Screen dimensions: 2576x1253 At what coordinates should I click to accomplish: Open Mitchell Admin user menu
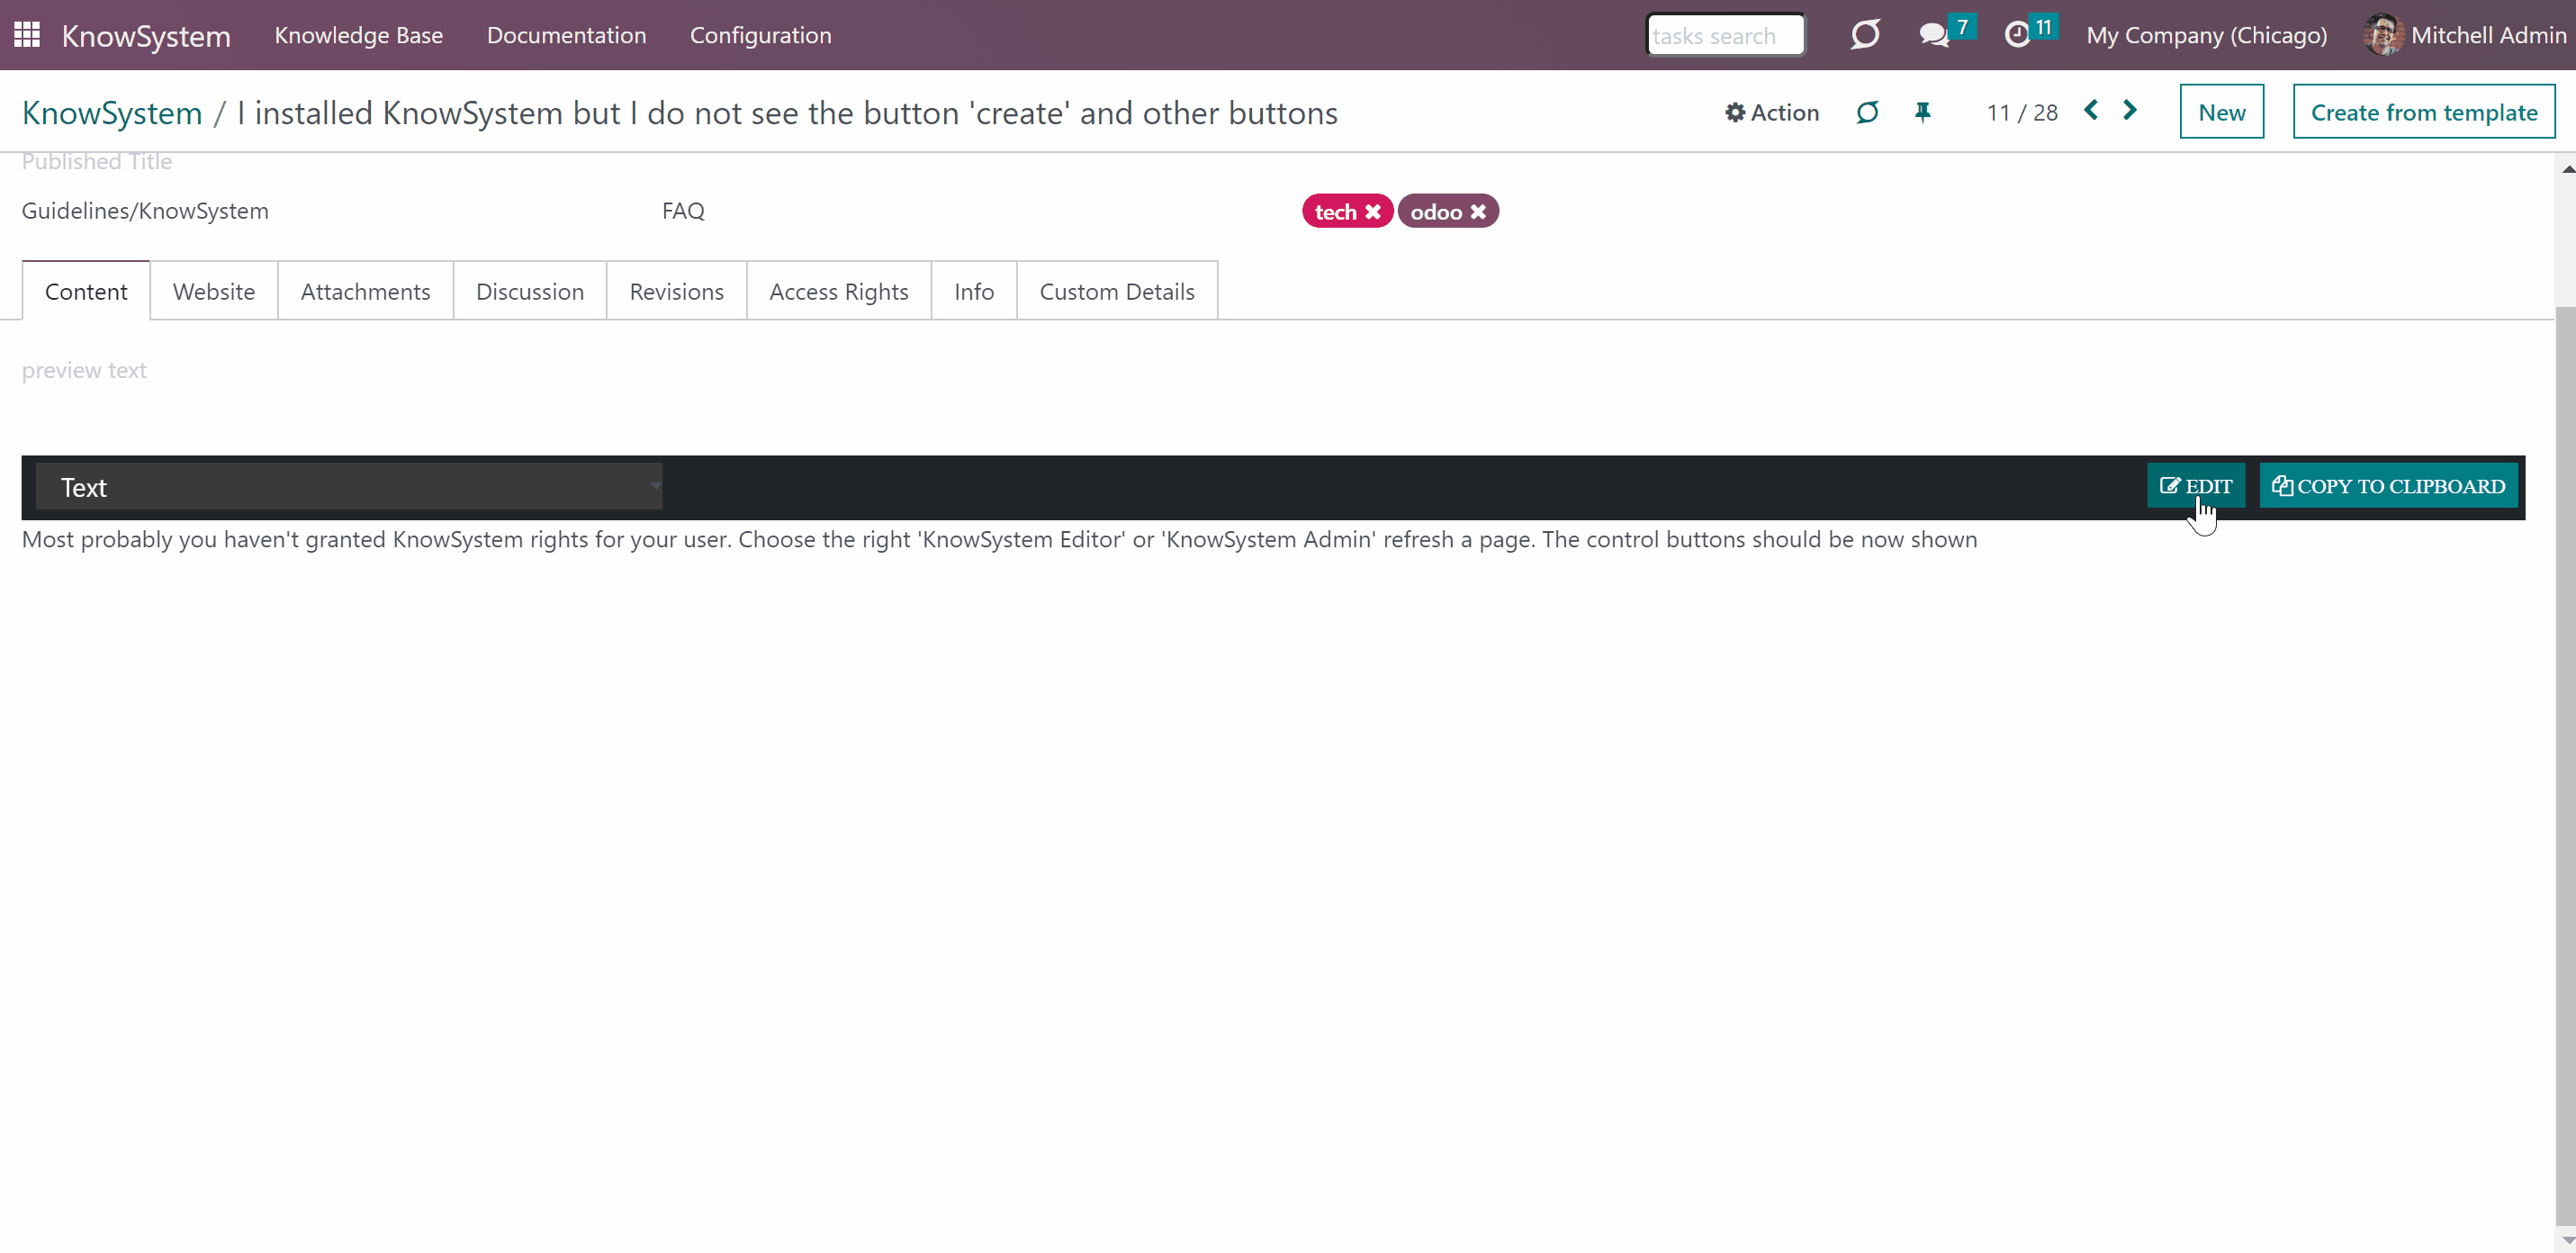[x=2465, y=35]
